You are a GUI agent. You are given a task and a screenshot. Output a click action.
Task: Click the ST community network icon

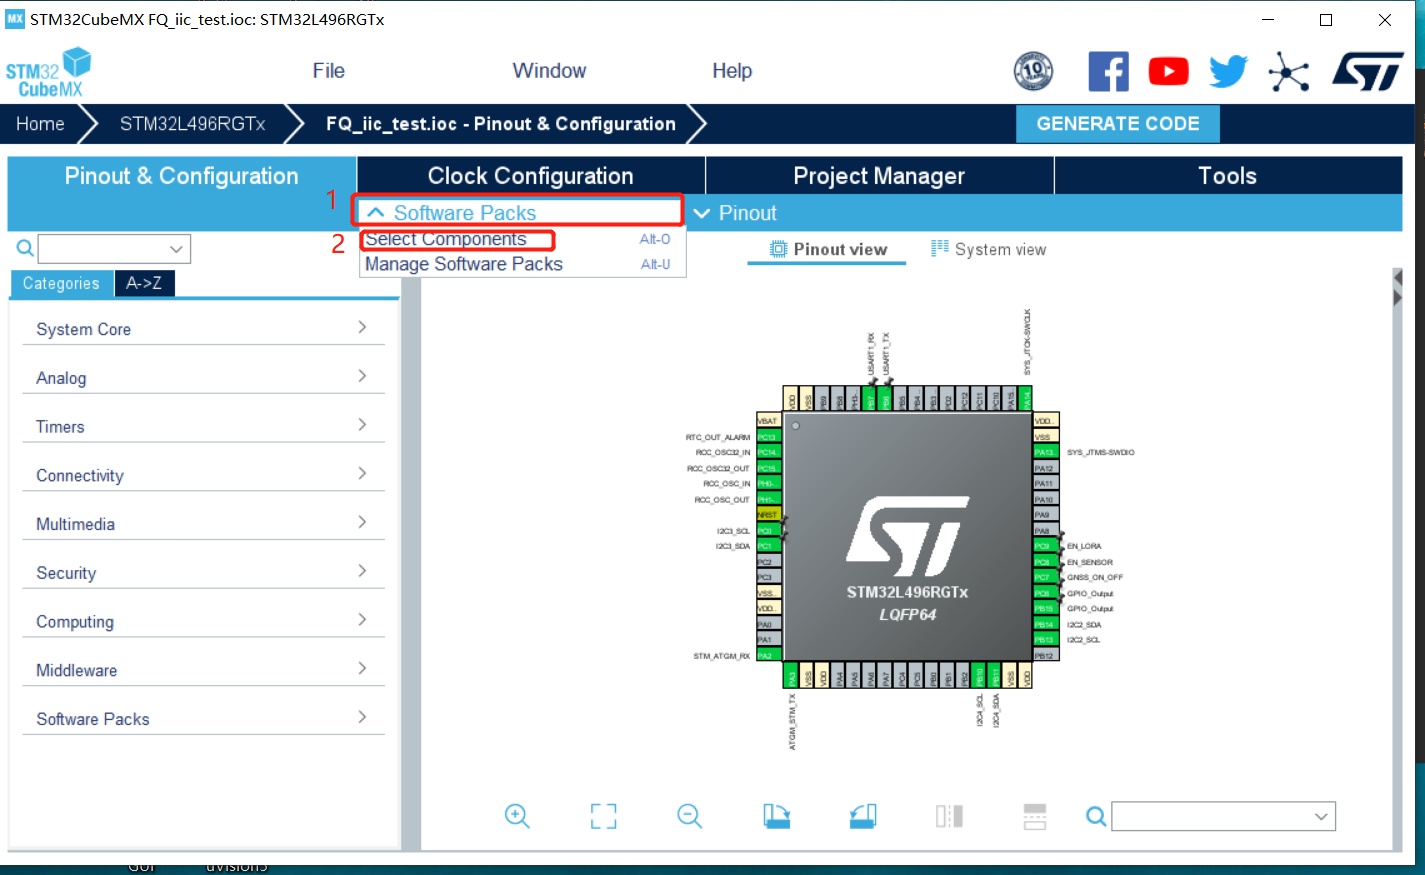click(1288, 72)
